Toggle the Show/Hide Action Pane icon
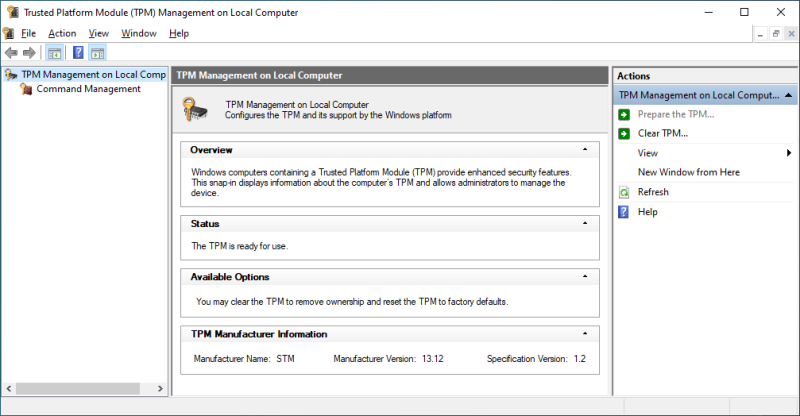This screenshot has height=416, width=800. 97,53
